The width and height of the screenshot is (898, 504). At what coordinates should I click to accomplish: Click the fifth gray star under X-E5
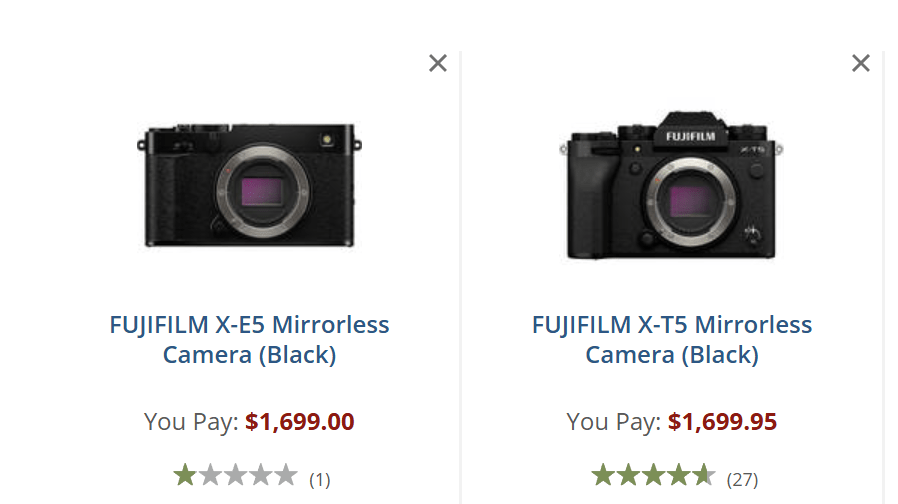pos(285,475)
